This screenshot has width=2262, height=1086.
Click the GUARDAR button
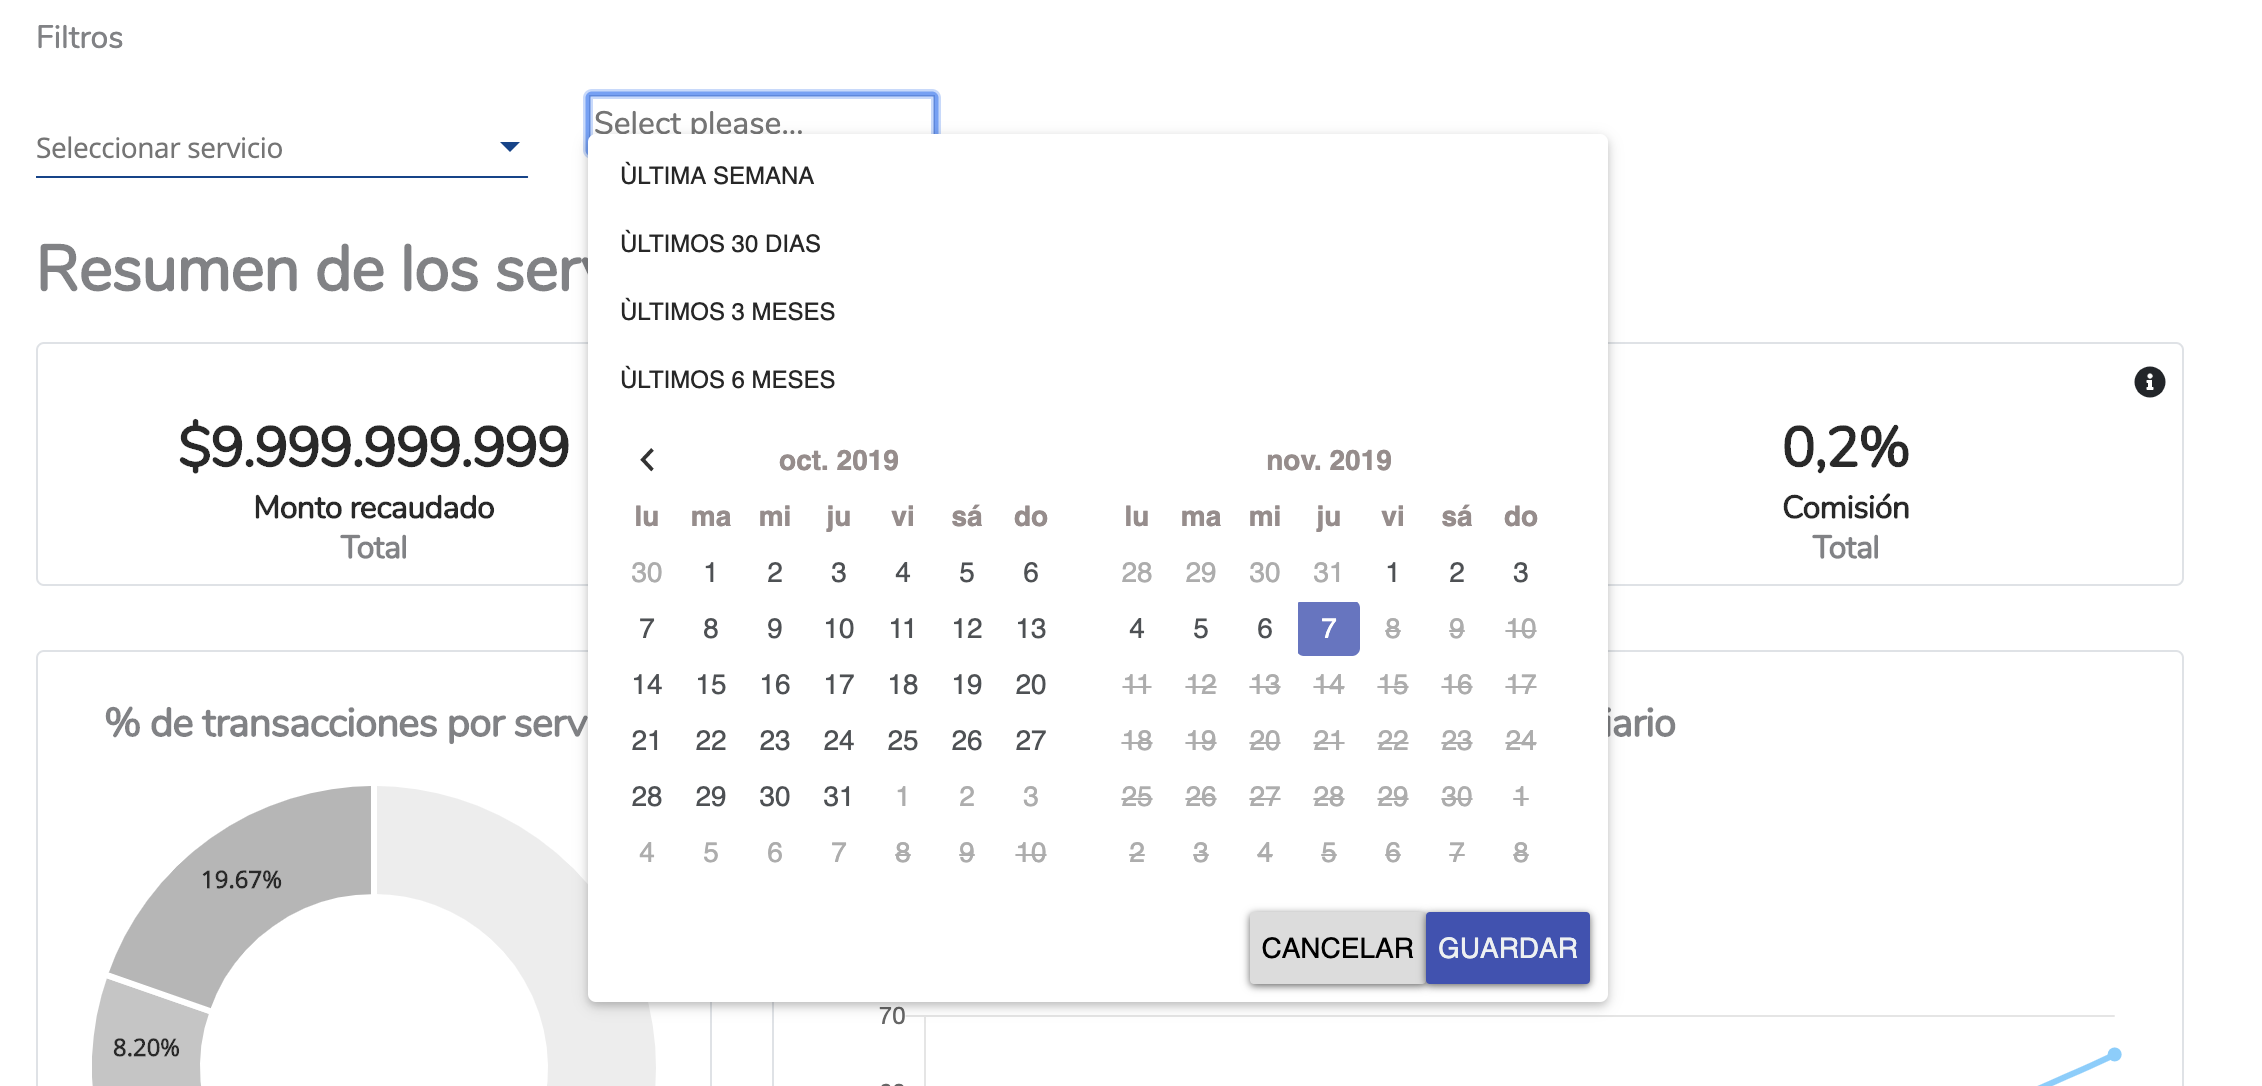click(1506, 947)
